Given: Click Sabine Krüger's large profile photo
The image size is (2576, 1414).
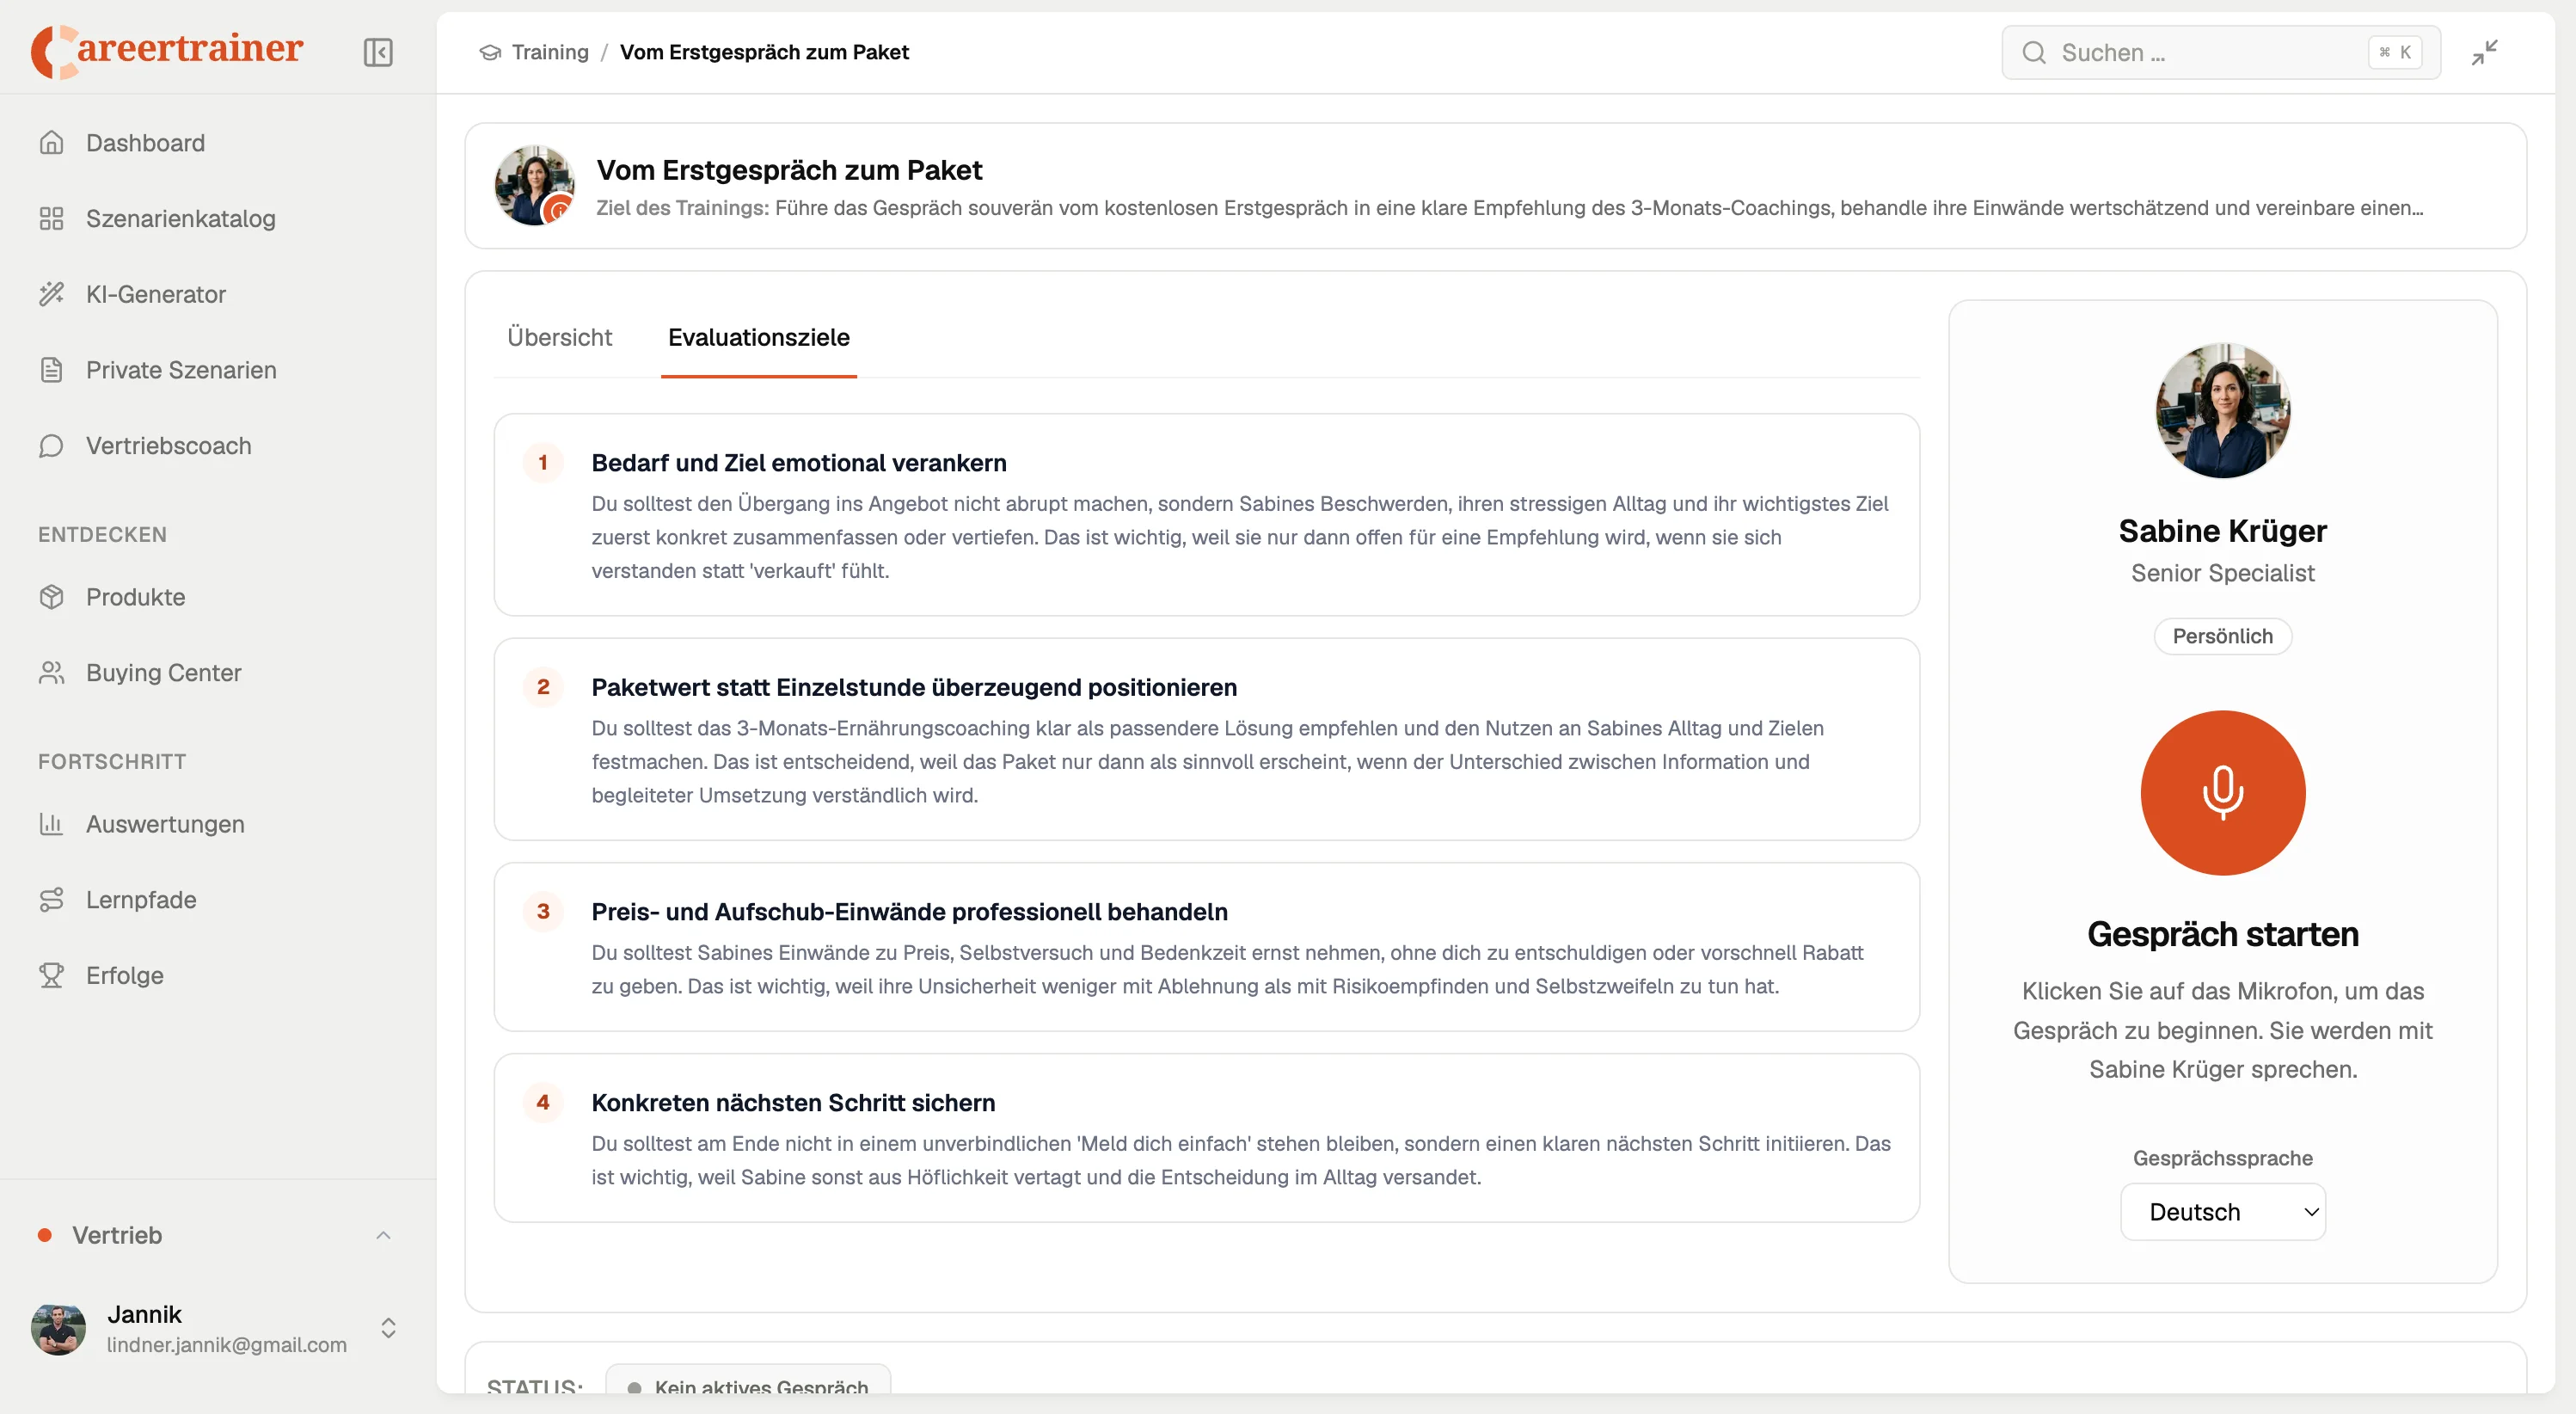Looking at the screenshot, I should [2222, 411].
